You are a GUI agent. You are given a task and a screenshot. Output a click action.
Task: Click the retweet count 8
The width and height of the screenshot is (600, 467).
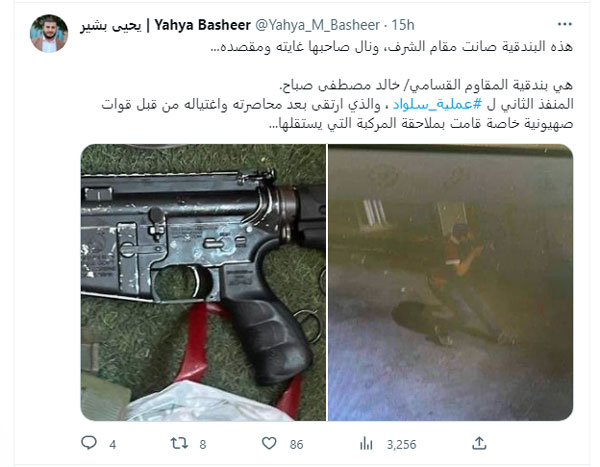[202, 444]
